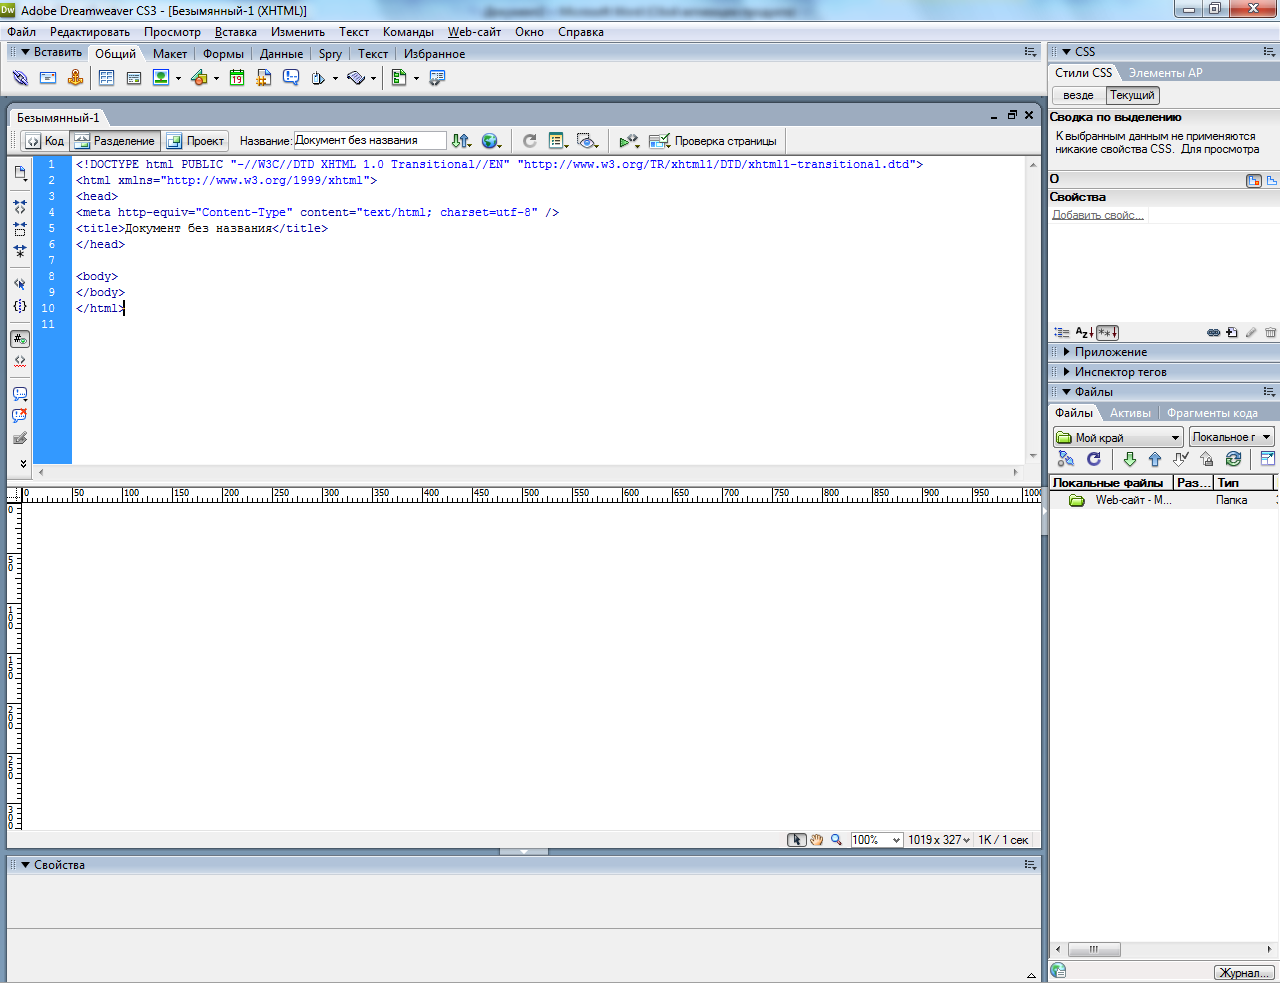Select the 'везде' CSS mode button
The height and width of the screenshot is (984, 1280).
click(x=1078, y=95)
